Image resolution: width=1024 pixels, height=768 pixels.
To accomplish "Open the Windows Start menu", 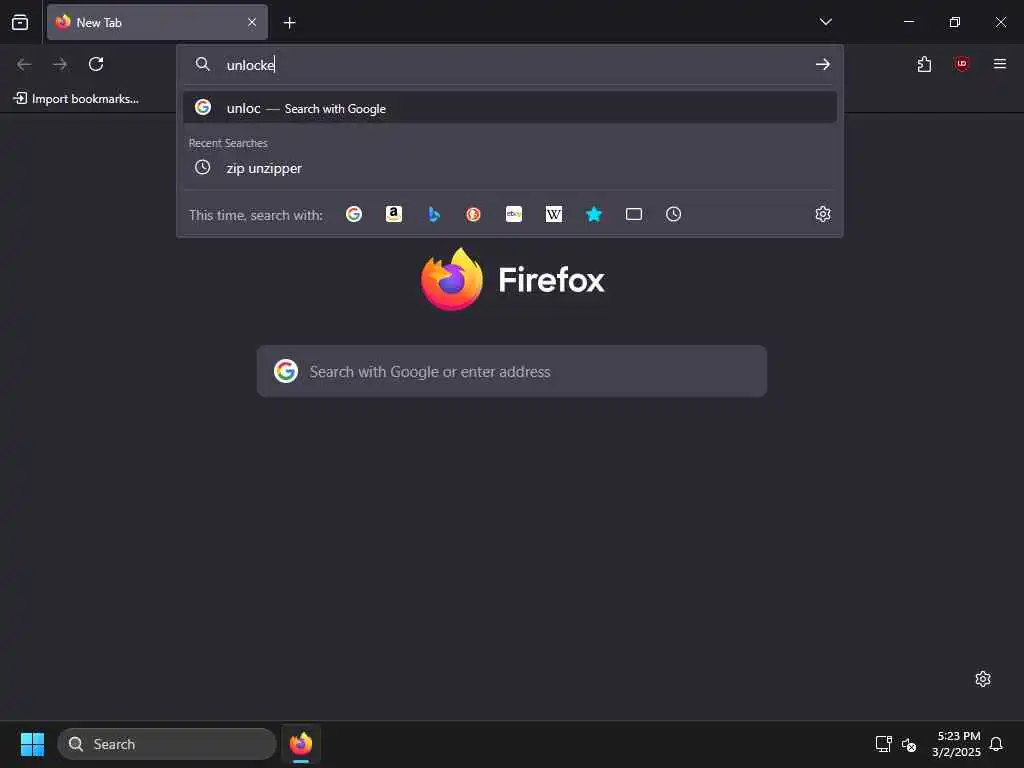I will (x=32, y=744).
